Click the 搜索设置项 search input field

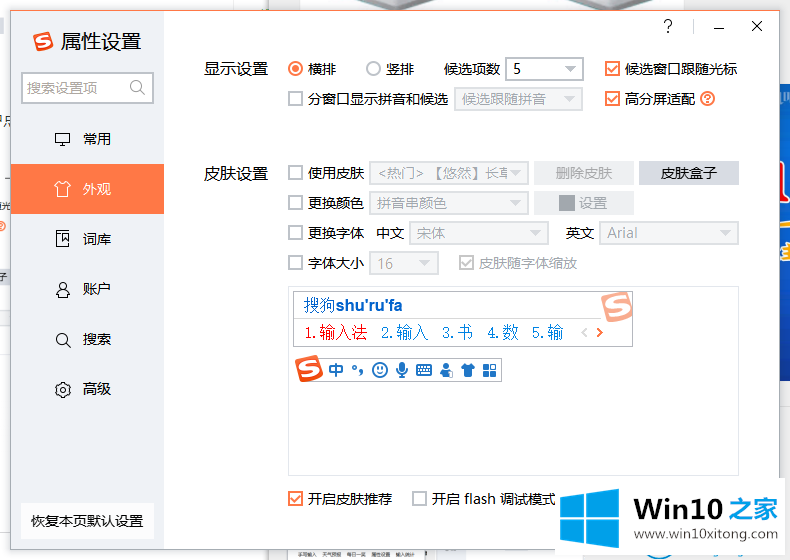[x=87, y=88]
